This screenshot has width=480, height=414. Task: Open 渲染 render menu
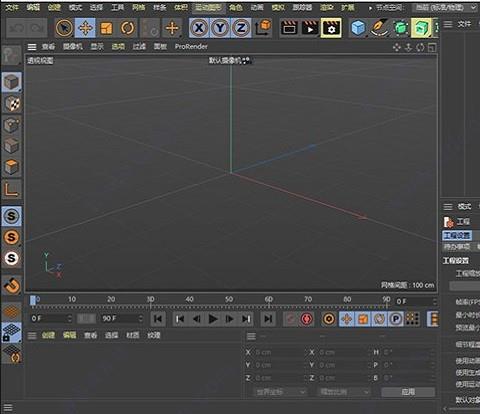[326, 7]
